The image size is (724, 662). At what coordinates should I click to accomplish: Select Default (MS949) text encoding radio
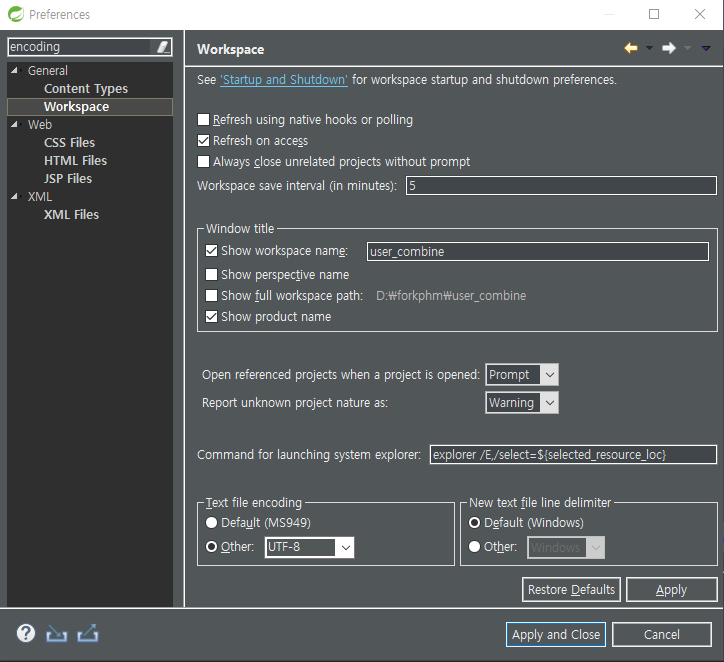[211, 523]
